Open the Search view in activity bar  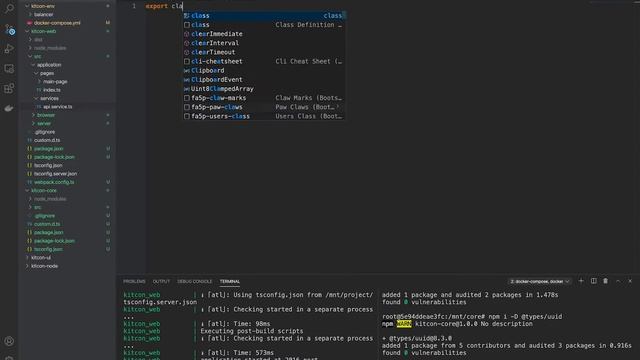(9, 8)
